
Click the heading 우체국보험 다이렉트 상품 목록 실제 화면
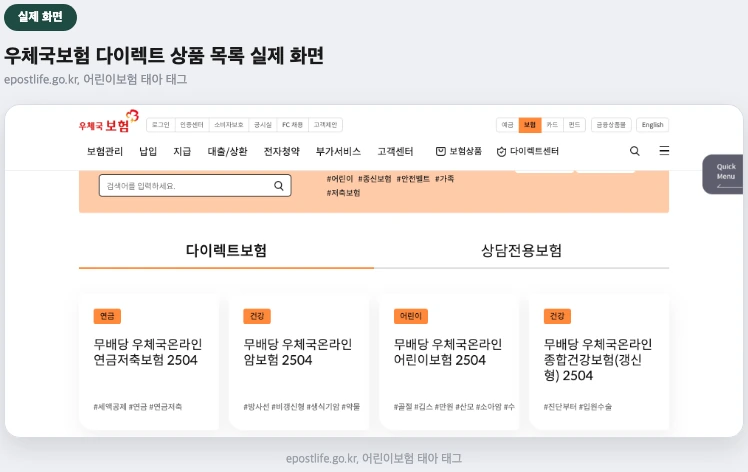[x=164, y=55]
